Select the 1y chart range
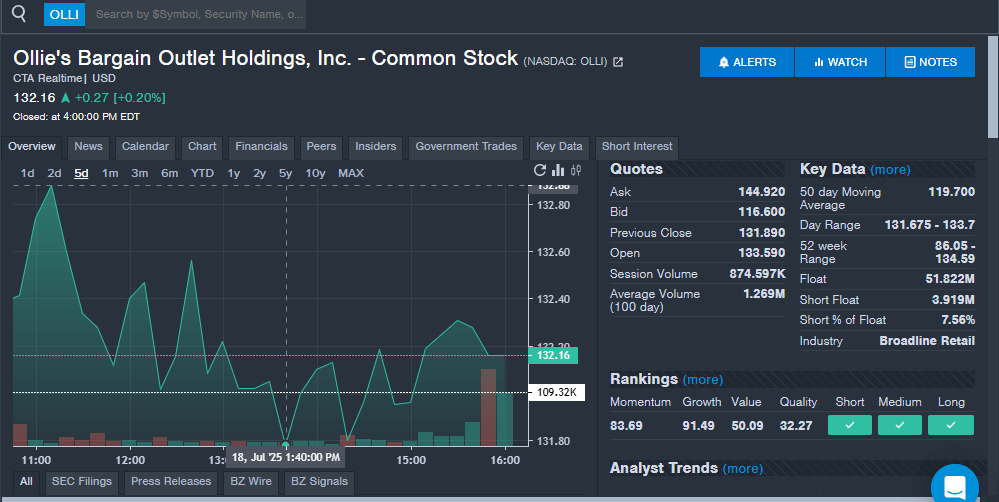 234,173
